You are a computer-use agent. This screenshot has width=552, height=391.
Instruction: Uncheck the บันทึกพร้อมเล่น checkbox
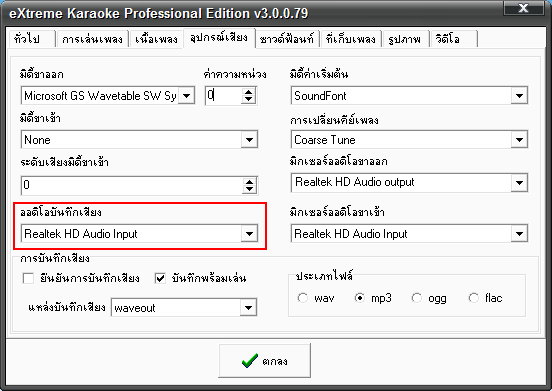coord(160,278)
